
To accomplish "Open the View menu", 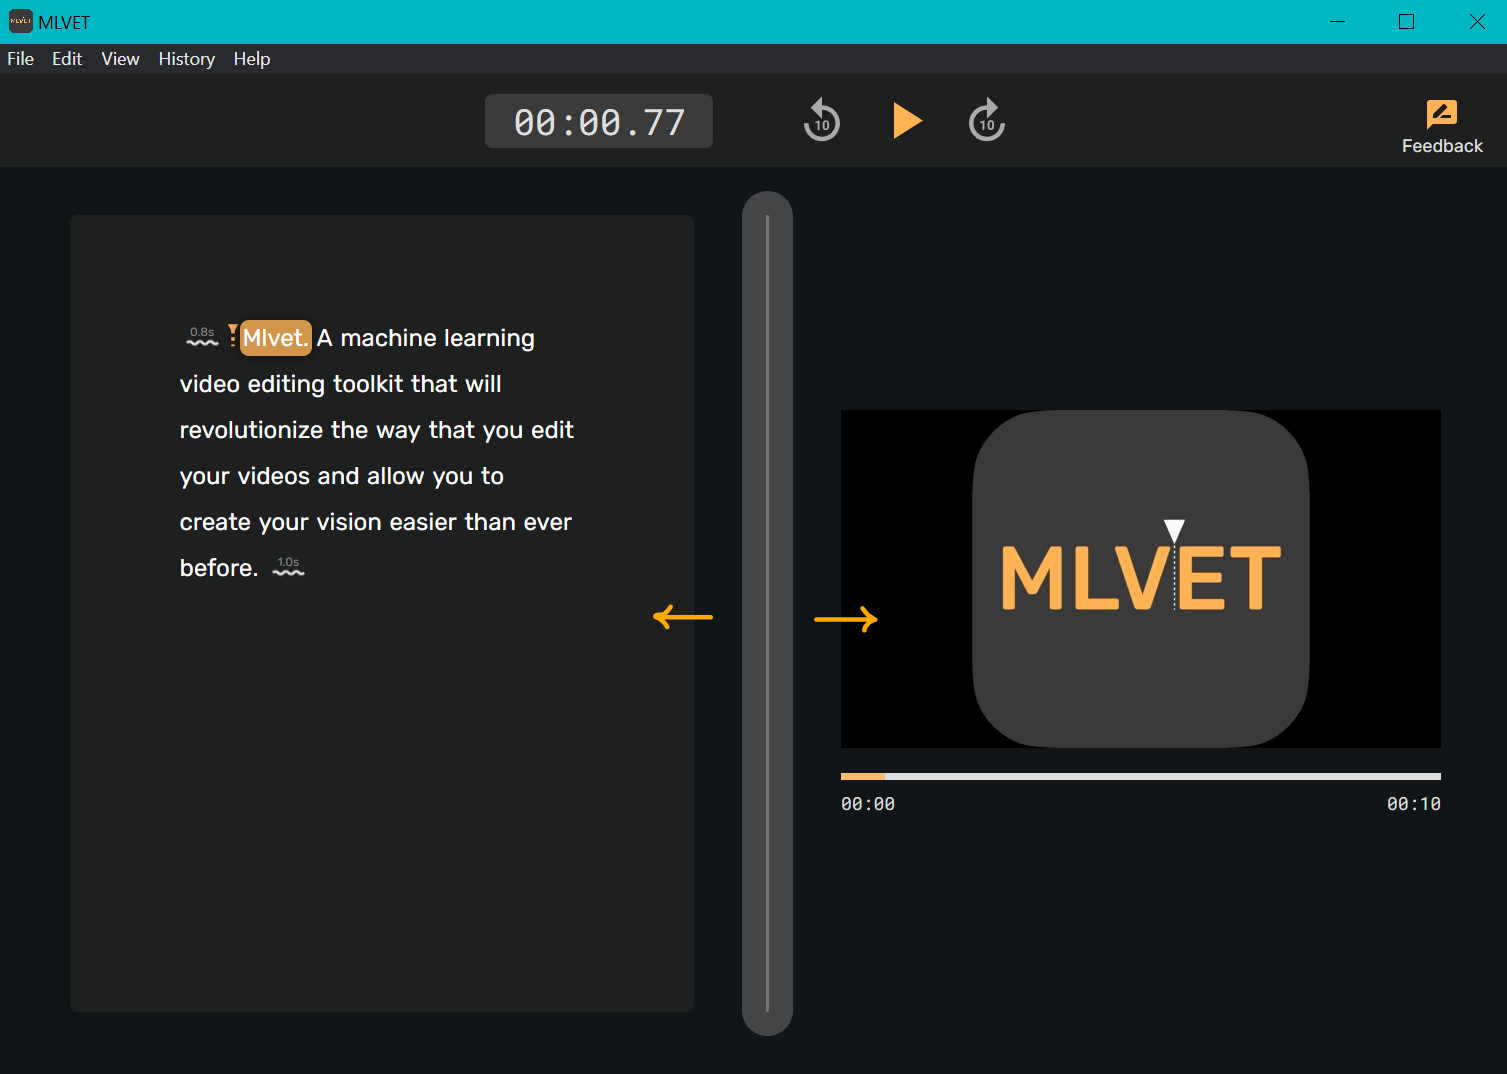I will pos(120,59).
